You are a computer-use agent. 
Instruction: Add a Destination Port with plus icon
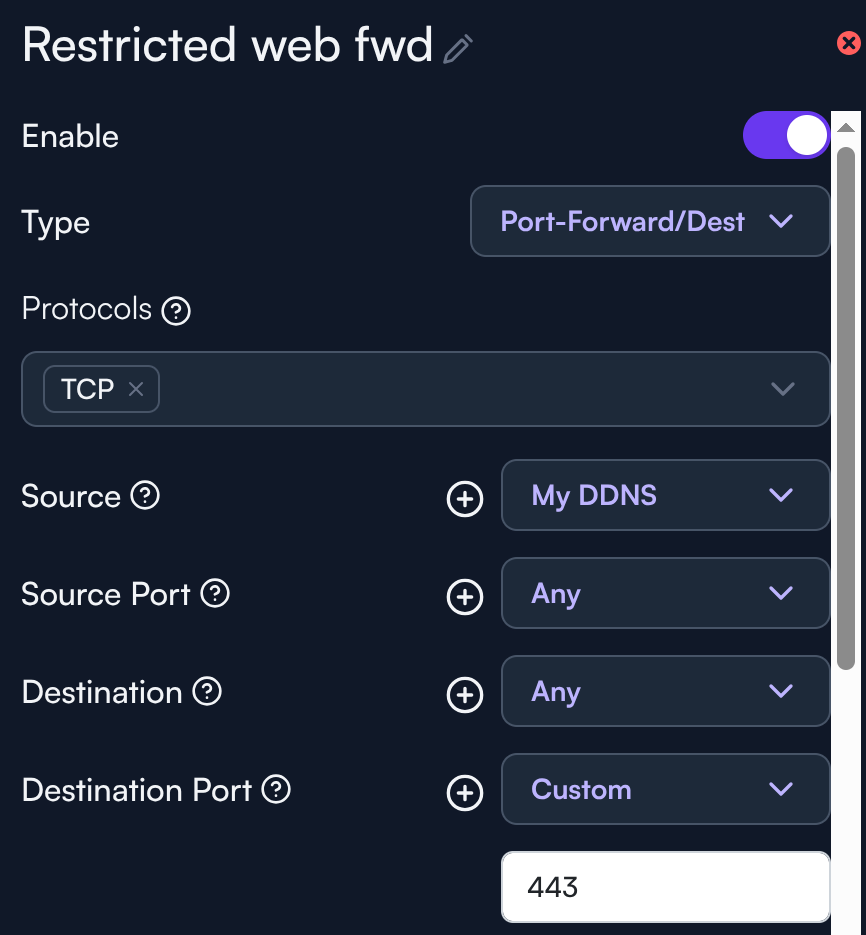[464, 791]
